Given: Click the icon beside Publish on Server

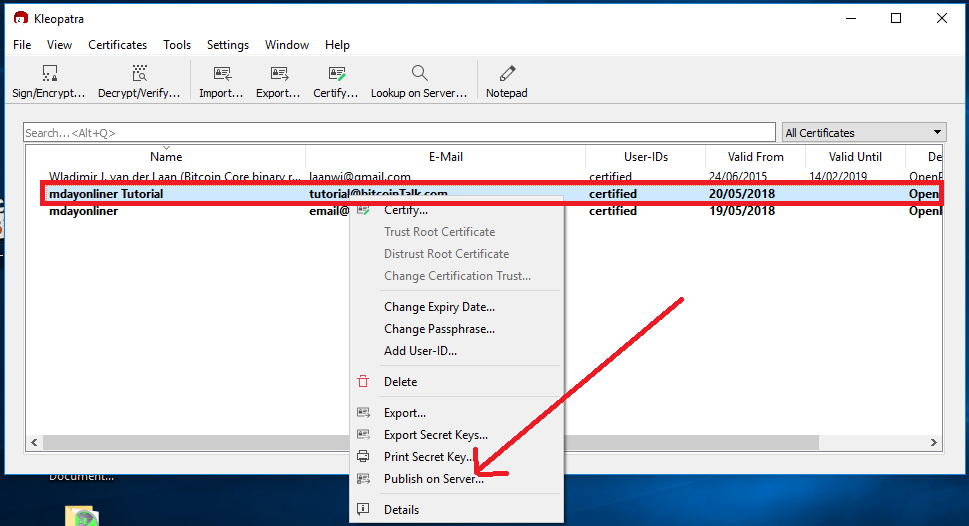Looking at the screenshot, I should [363, 478].
